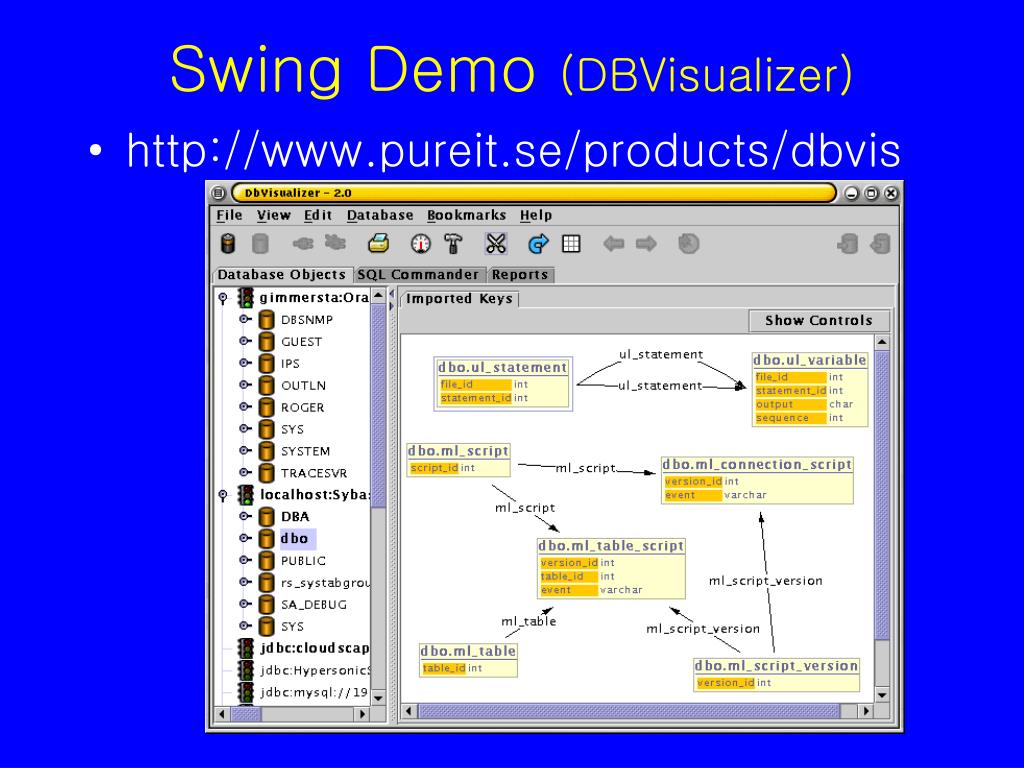
Task: Click the tree panel scroll left arrow
Action: tap(222, 714)
